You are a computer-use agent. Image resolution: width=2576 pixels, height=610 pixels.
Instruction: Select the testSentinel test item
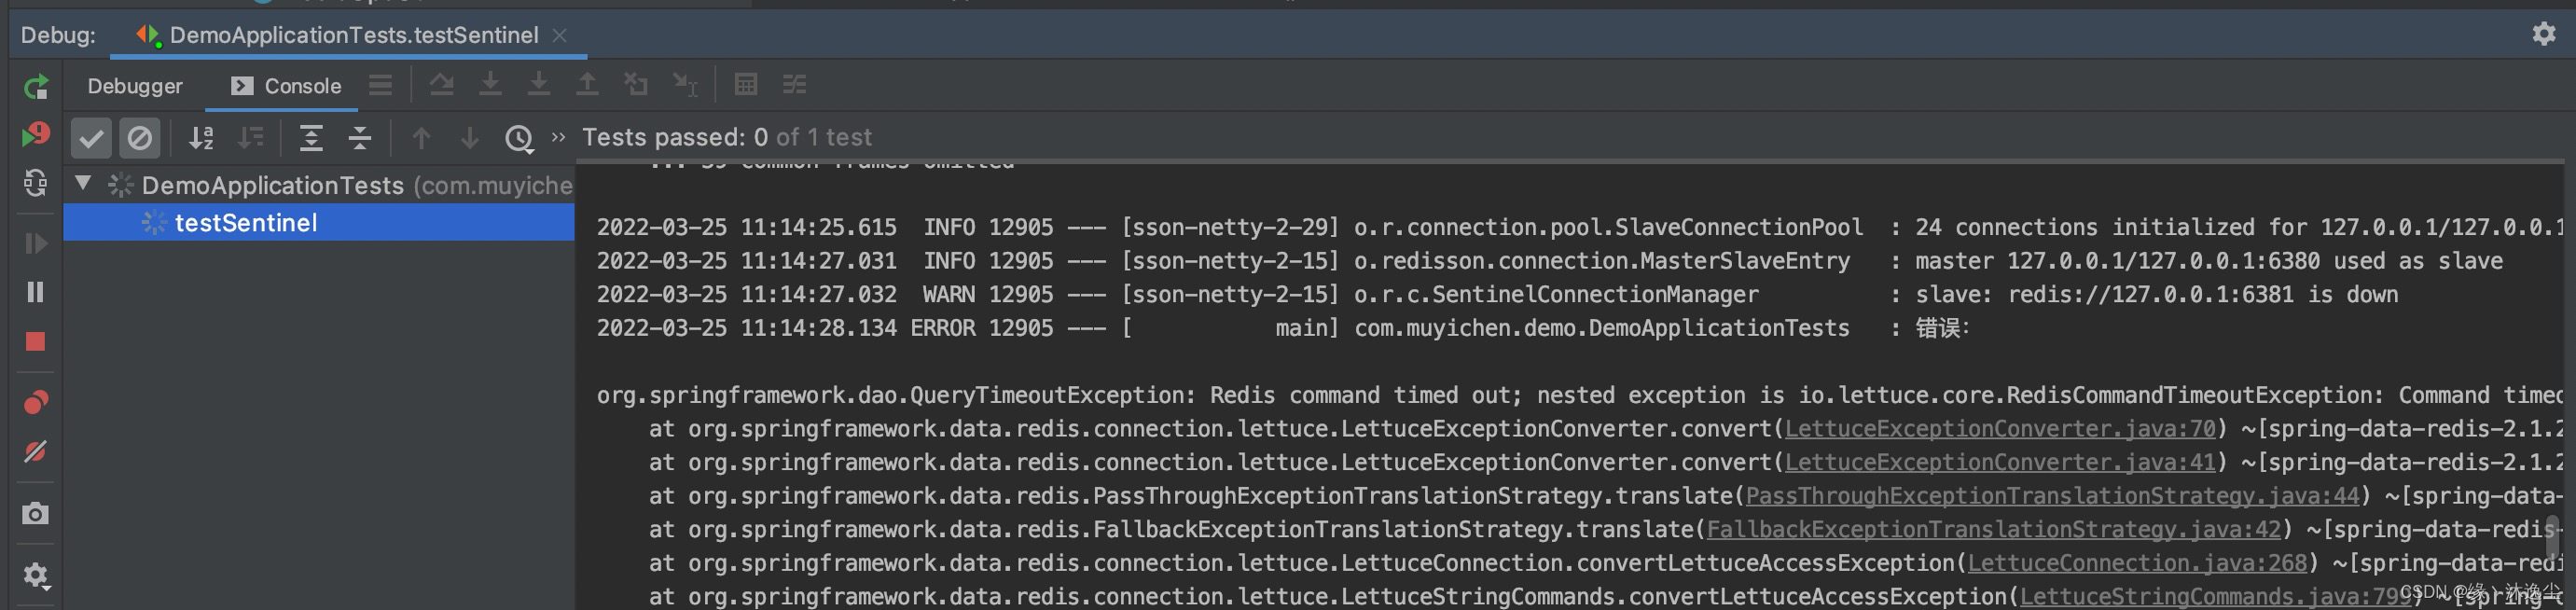click(319, 222)
